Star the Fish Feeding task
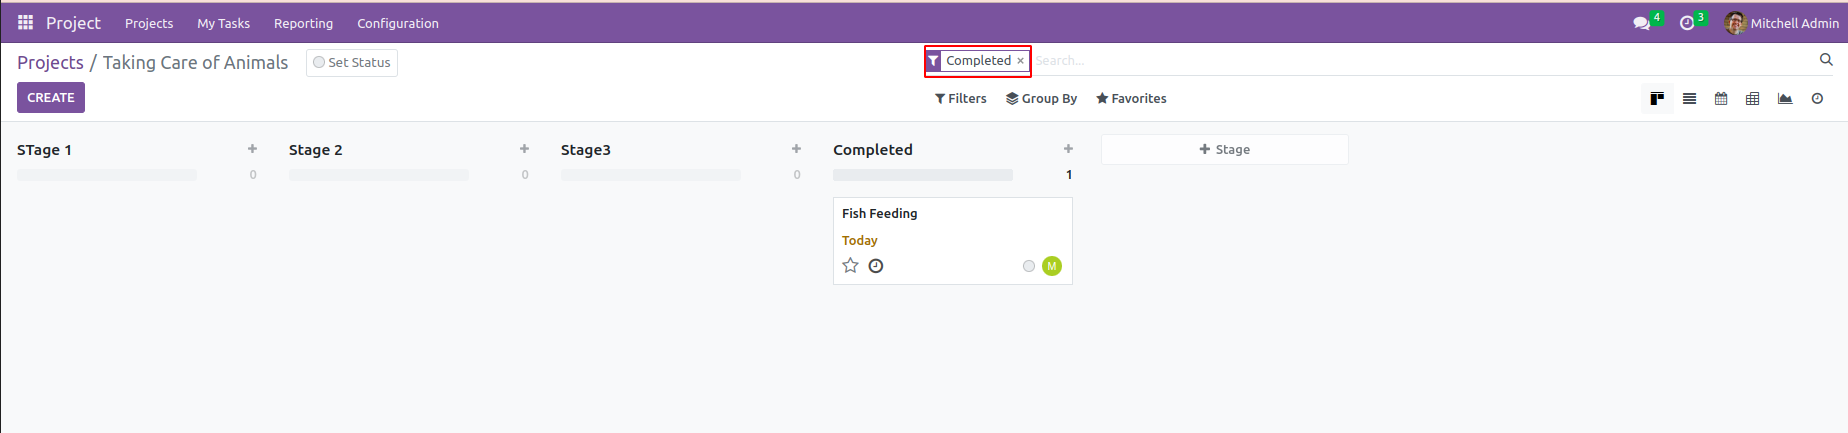The height and width of the screenshot is (433, 1848). pyautogui.click(x=850, y=265)
